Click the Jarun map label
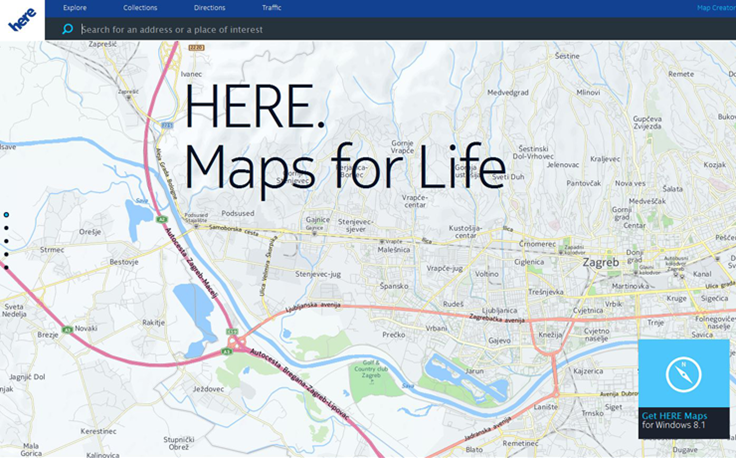736x458 pixels. 475,371
